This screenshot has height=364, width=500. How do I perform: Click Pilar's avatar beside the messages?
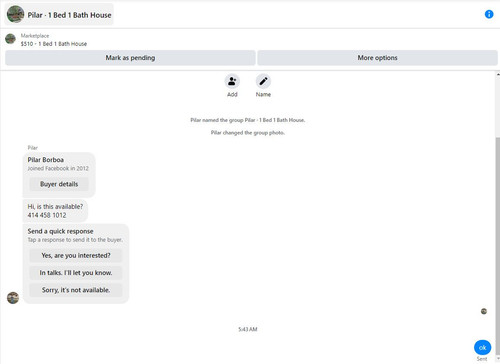coord(13,298)
